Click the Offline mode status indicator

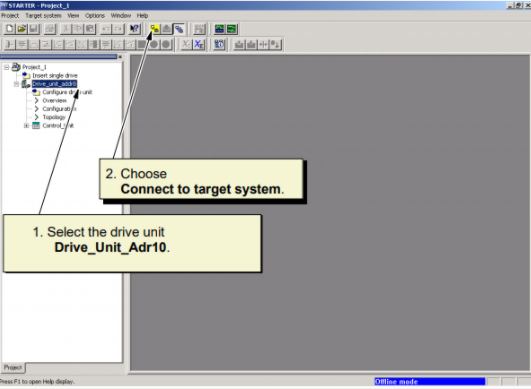[x=429, y=382]
